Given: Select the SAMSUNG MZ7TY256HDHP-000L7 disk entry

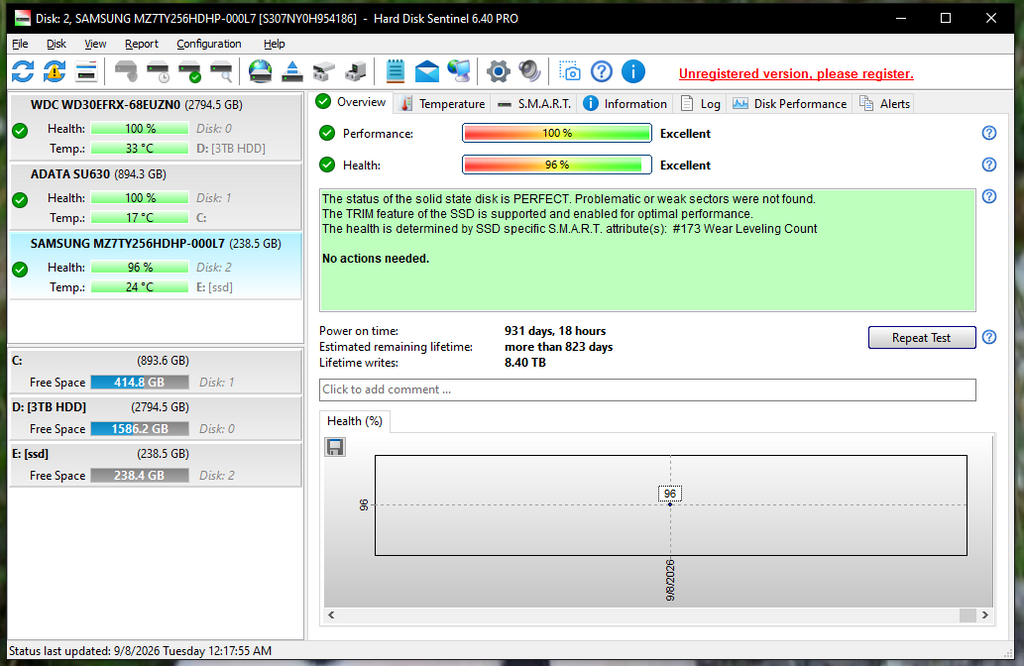Looking at the screenshot, I should click(155, 266).
